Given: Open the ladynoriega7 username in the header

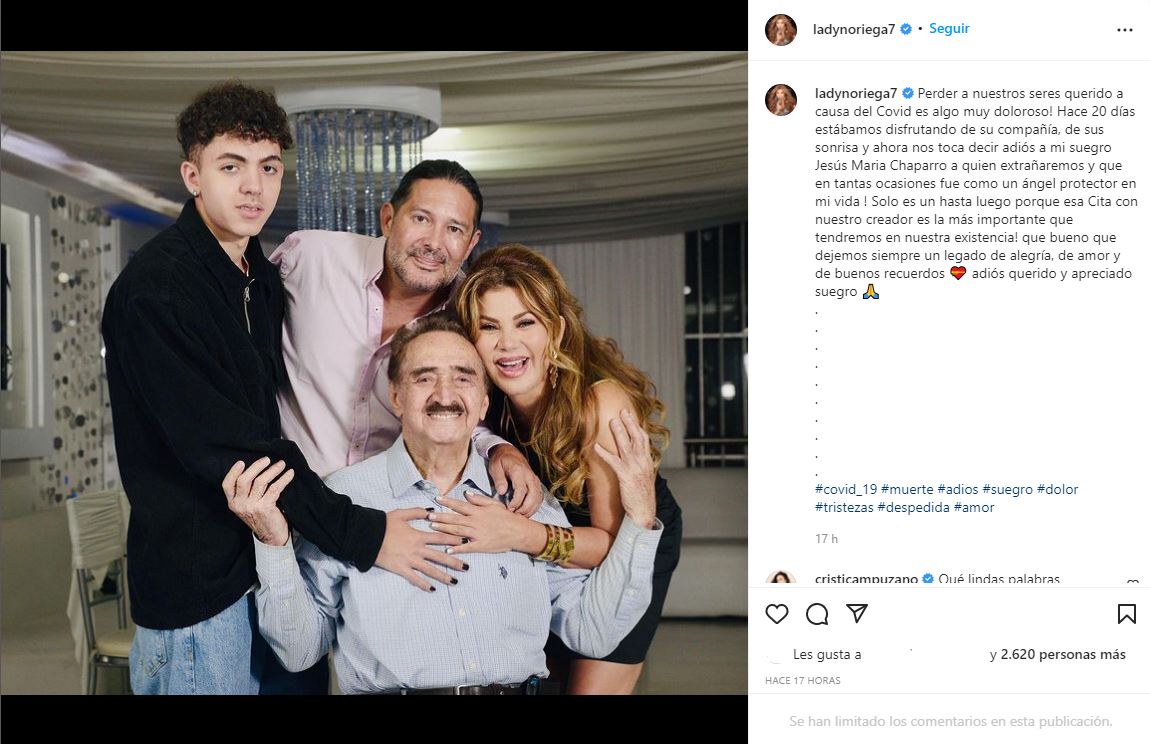Looking at the screenshot, I should point(854,30).
